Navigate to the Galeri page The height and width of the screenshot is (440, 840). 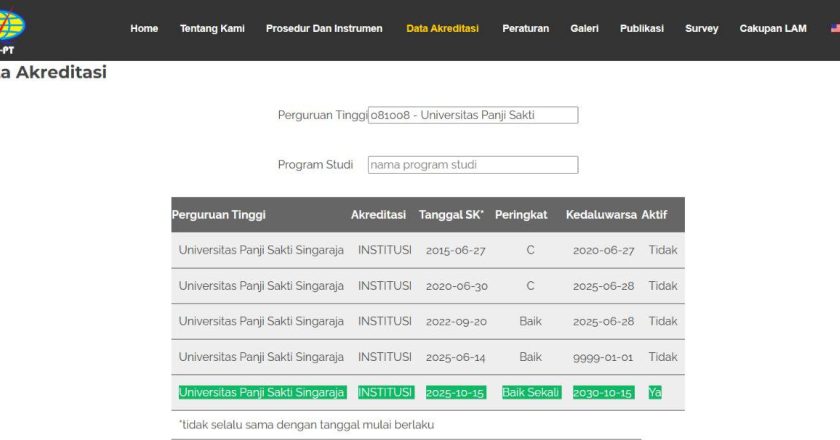(584, 29)
